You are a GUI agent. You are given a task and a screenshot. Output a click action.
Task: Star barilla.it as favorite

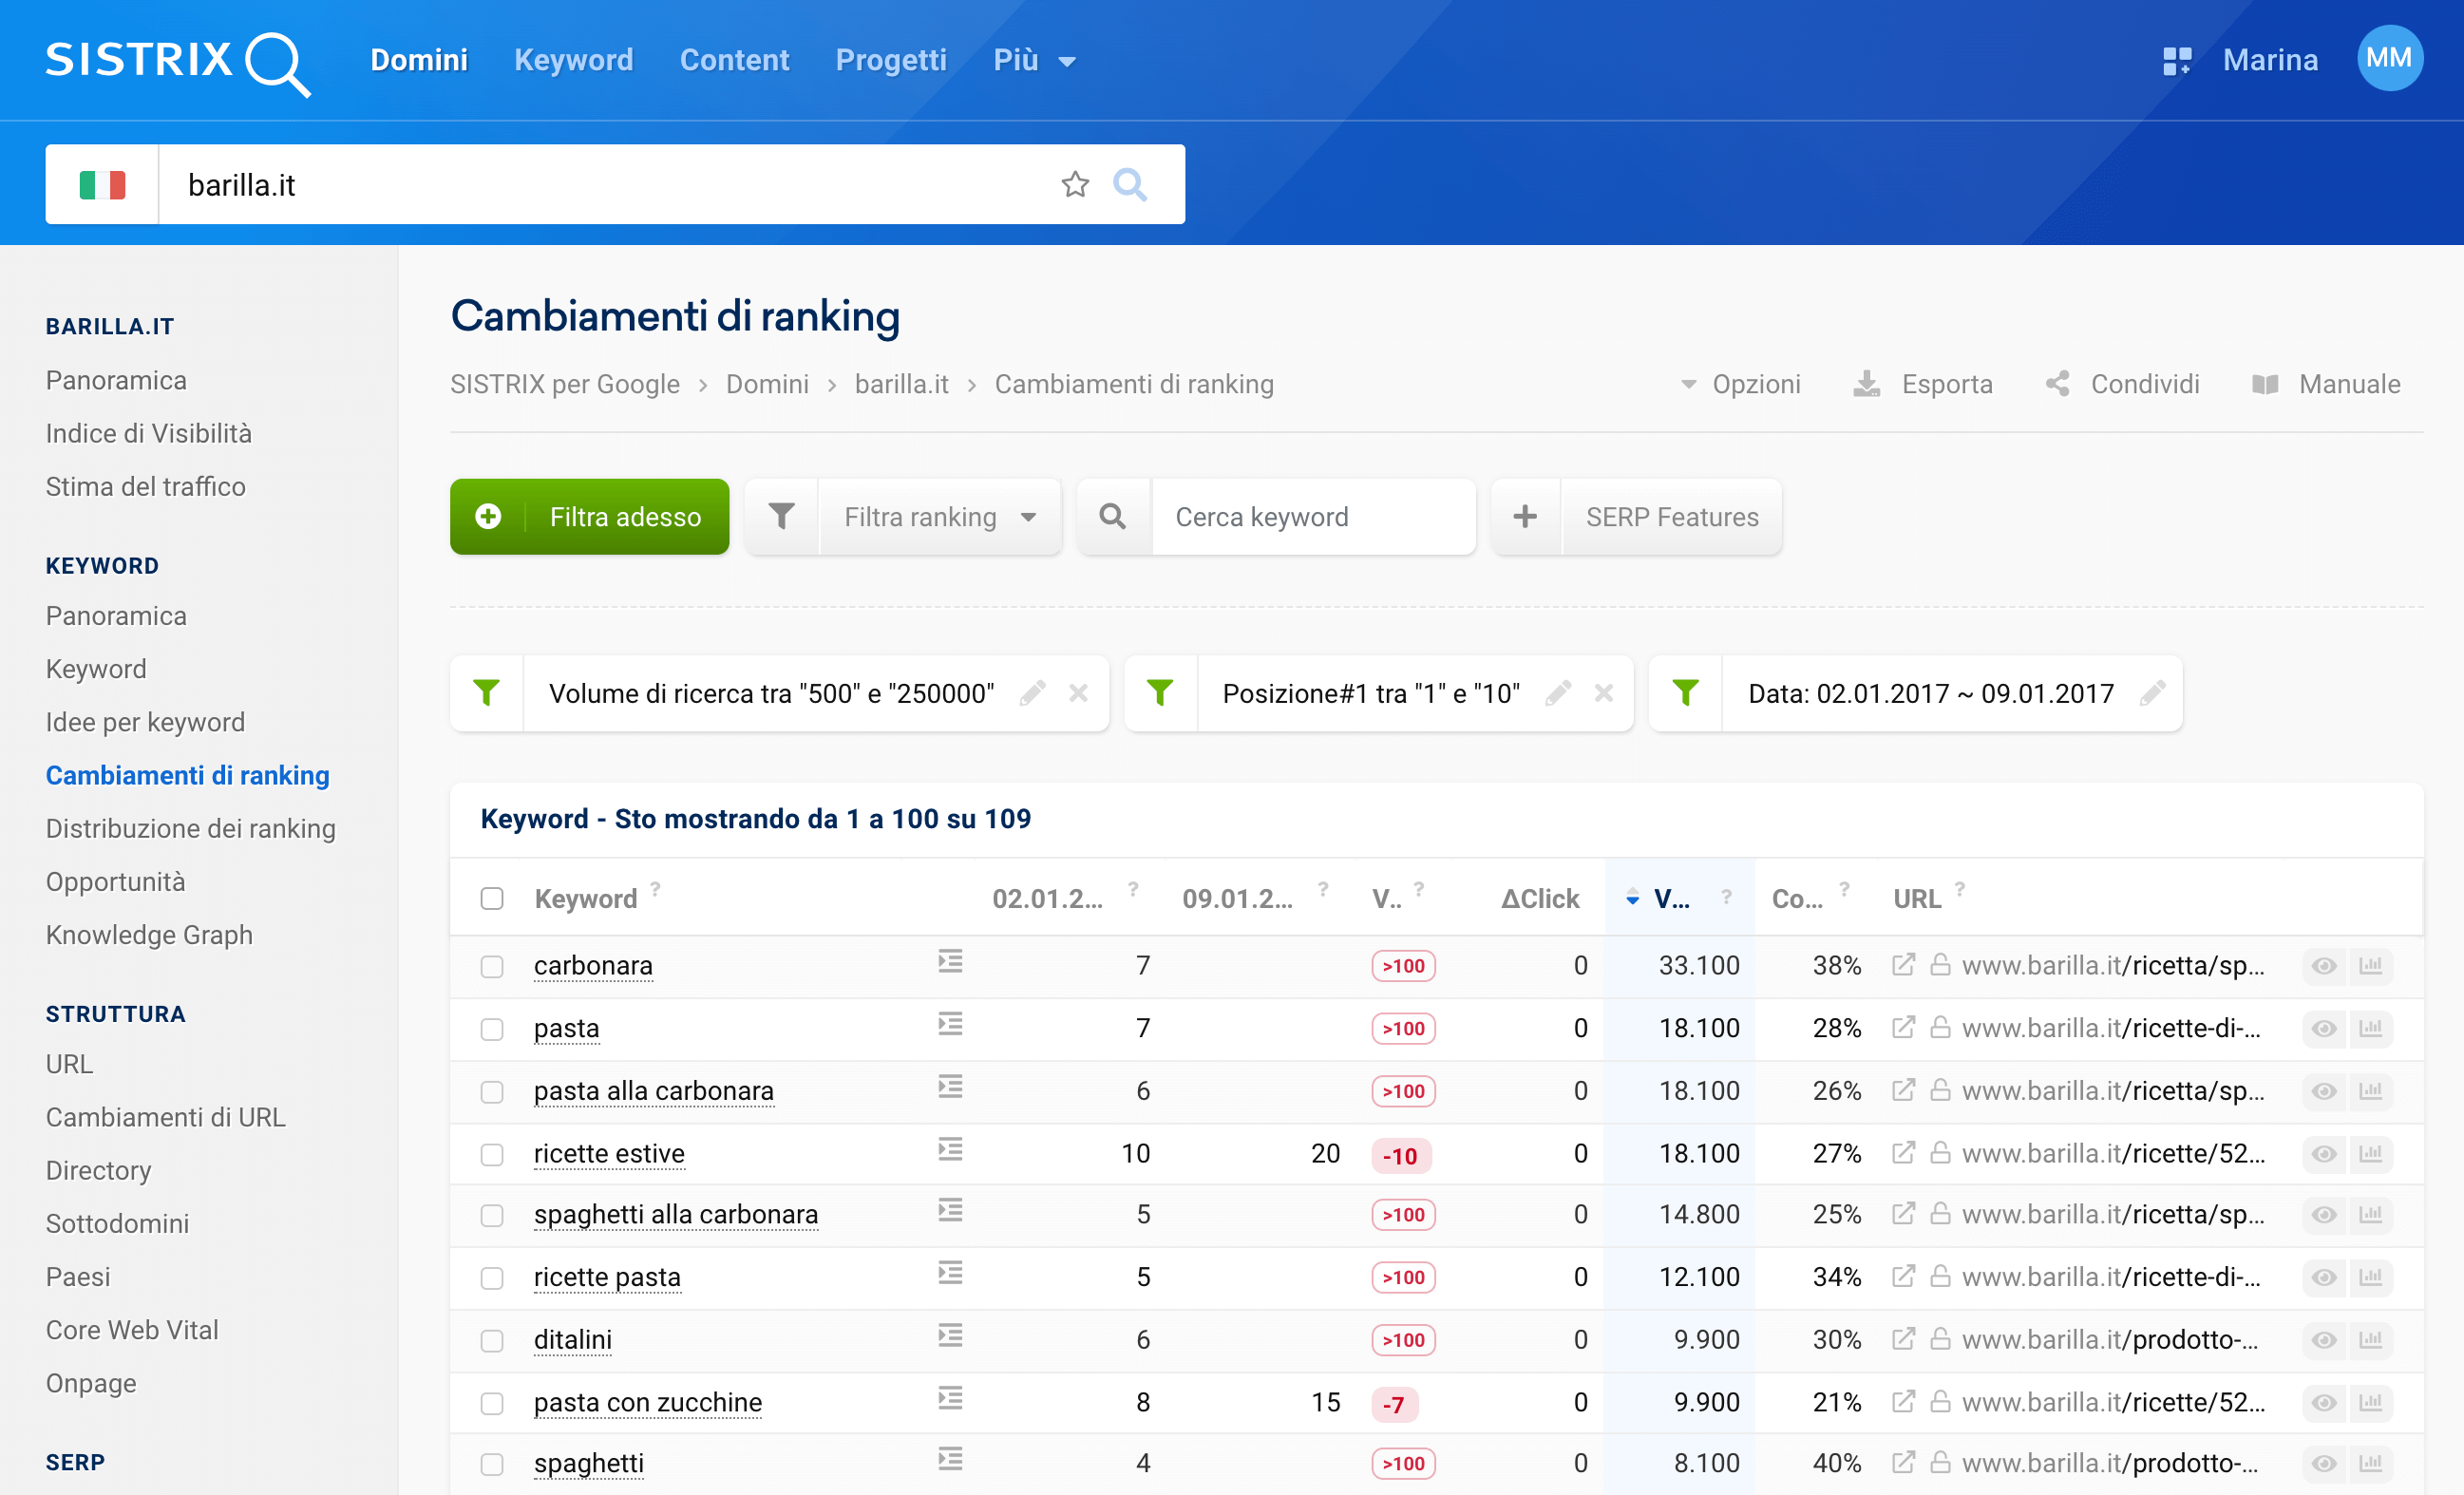point(1075,185)
